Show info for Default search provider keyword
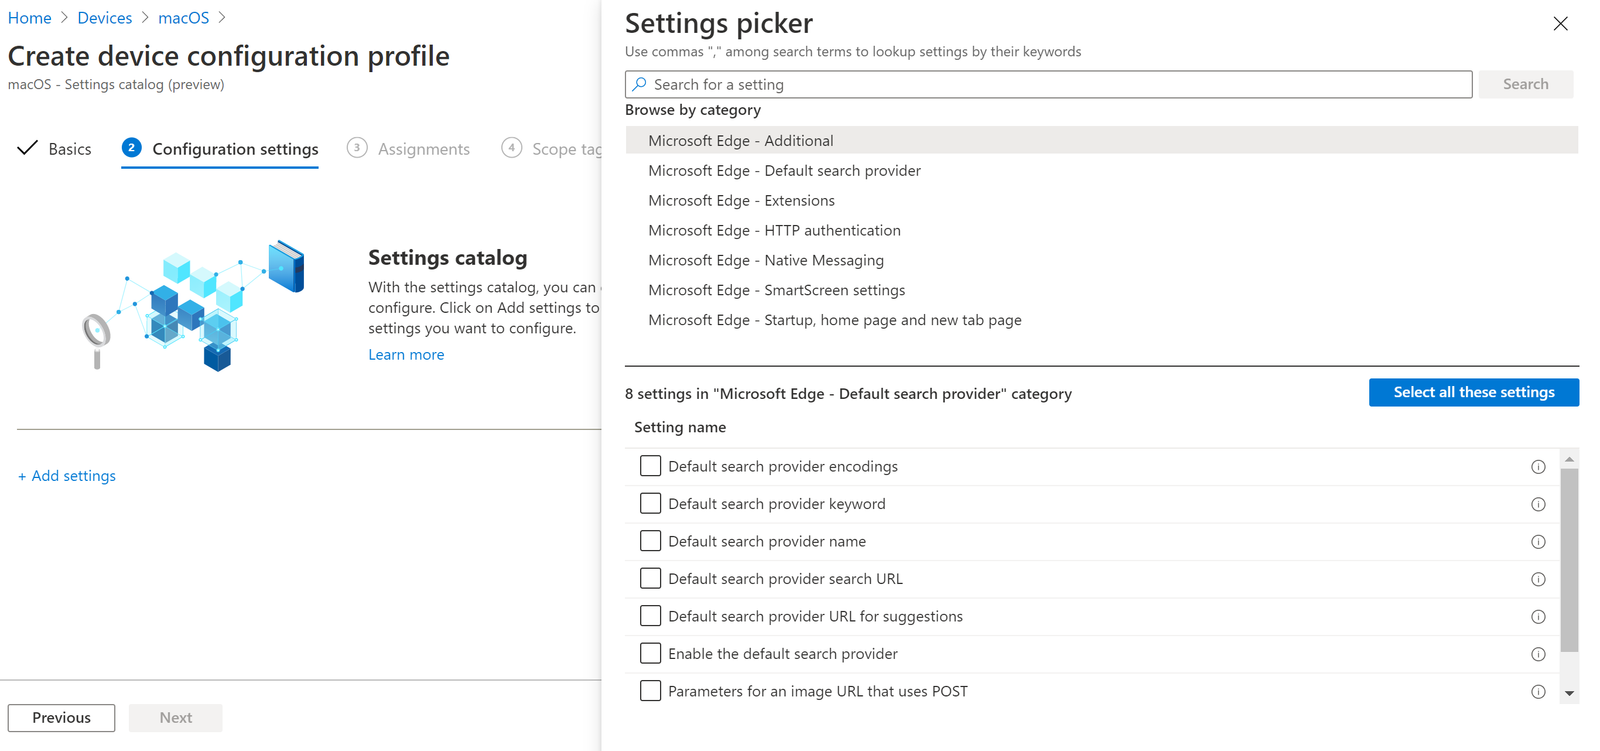This screenshot has width=1600, height=751. [1538, 505]
